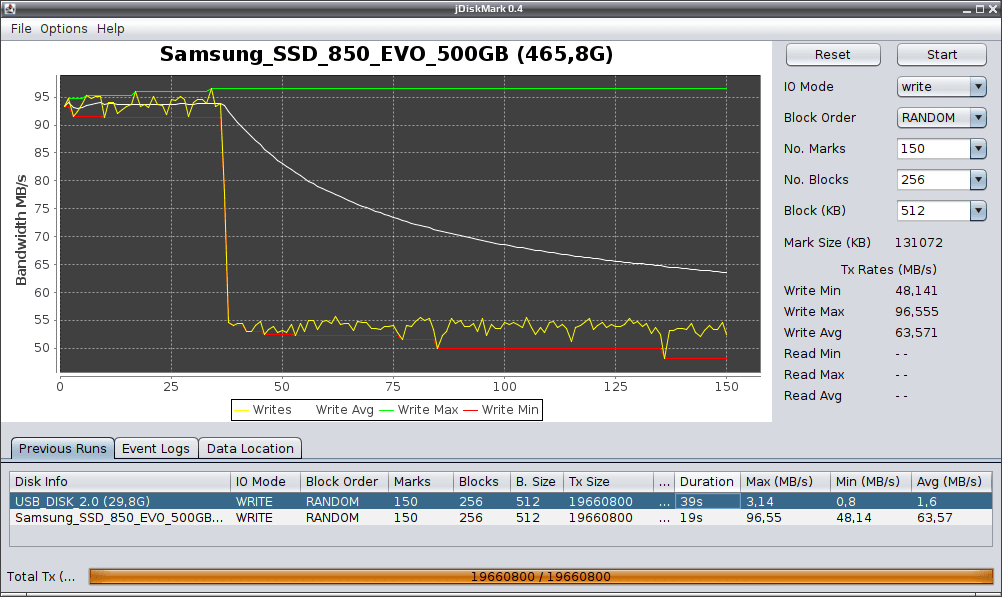The width and height of the screenshot is (1002, 597).
Task: Click the Write Min value 48,141
Action: (x=916, y=291)
